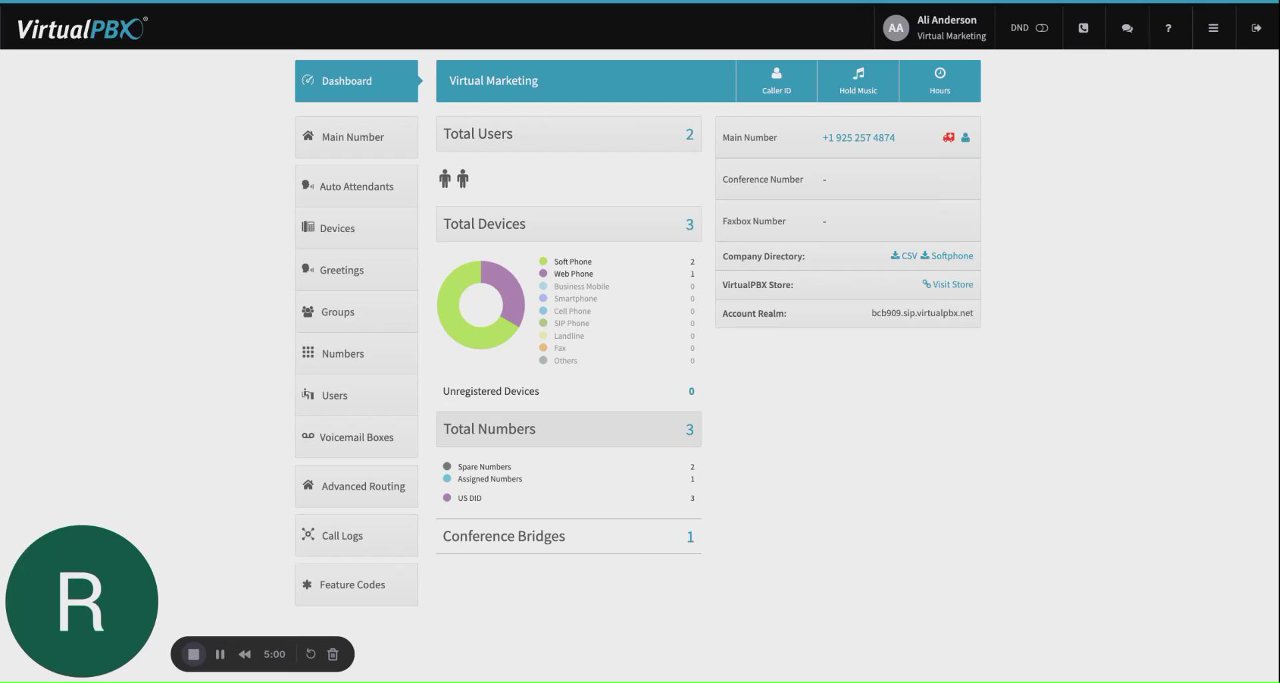Image resolution: width=1280 pixels, height=683 pixels.
Task: Visit the VirtualPBX Store link
Action: (948, 285)
